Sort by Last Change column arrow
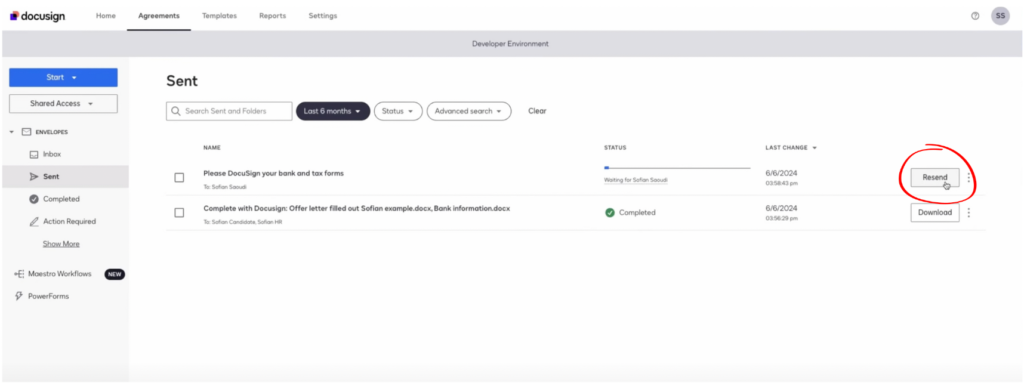The width and height of the screenshot is (1024, 383). click(814, 148)
